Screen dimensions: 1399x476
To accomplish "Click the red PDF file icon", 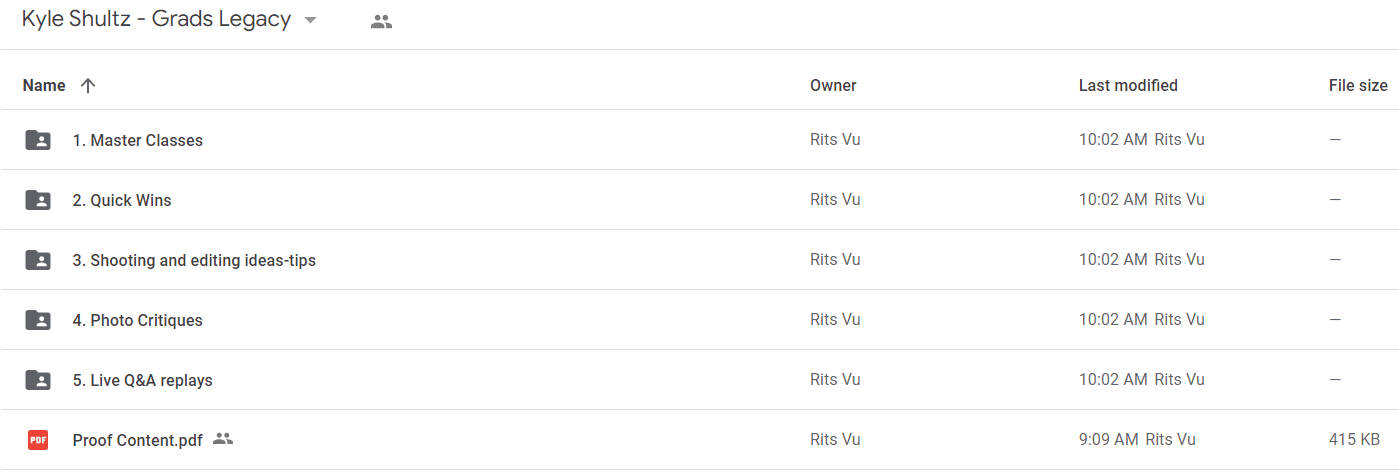I will pyautogui.click(x=38, y=440).
